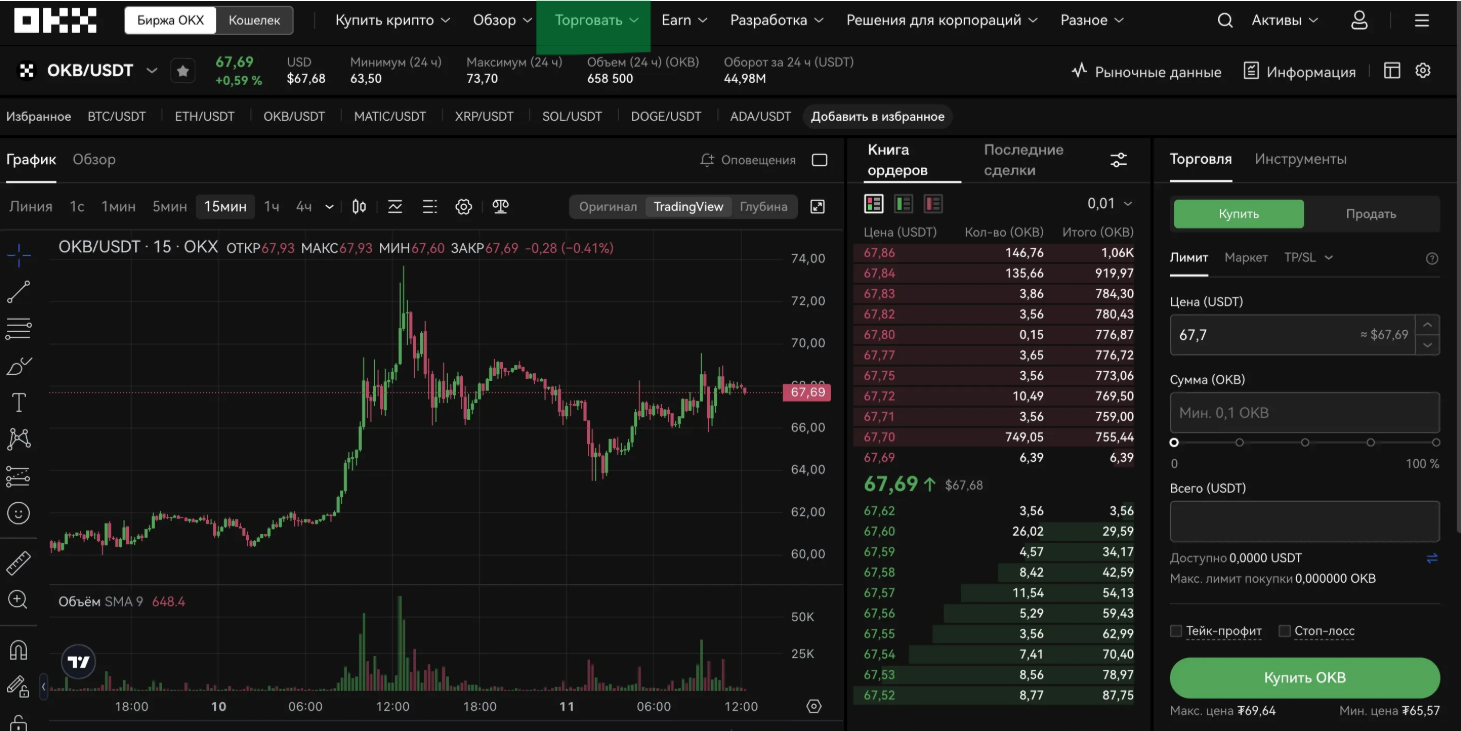This screenshot has width=1461, height=731.
Task: Click Добавить в избранное button
Action: click(x=877, y=117)
